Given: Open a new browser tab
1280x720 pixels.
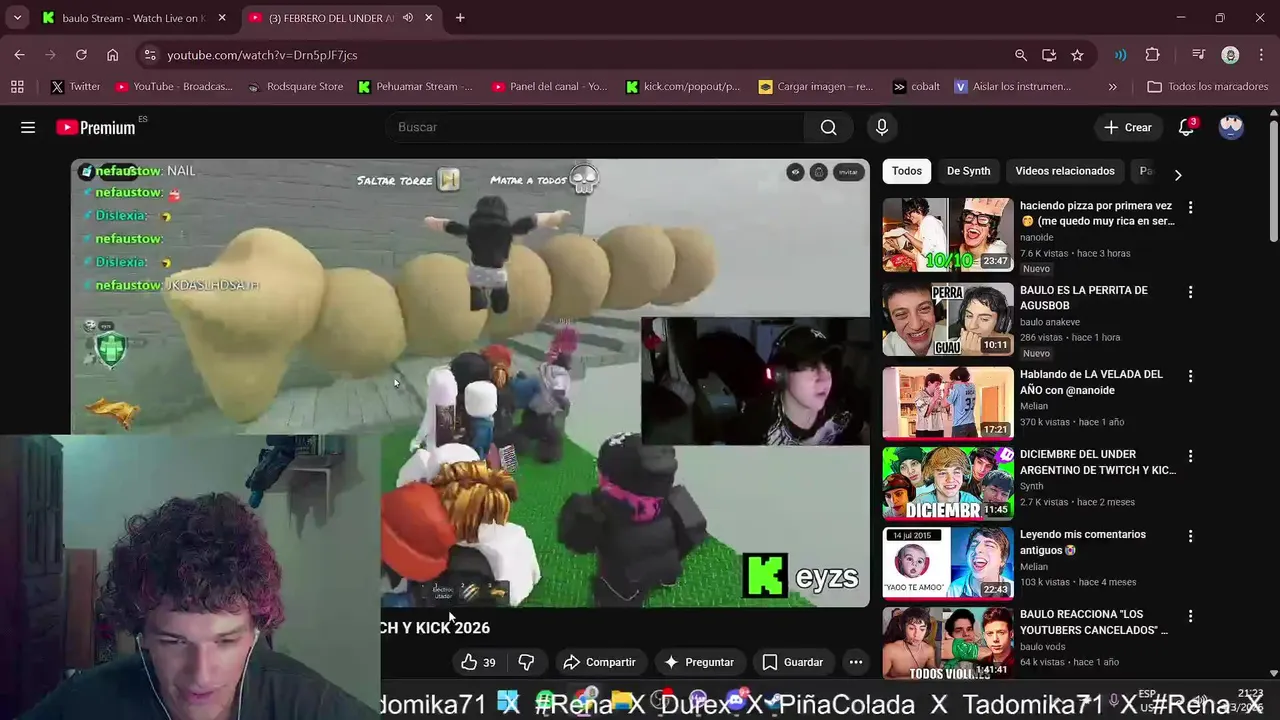Looking at the screenshot, I should click(460, 18).
